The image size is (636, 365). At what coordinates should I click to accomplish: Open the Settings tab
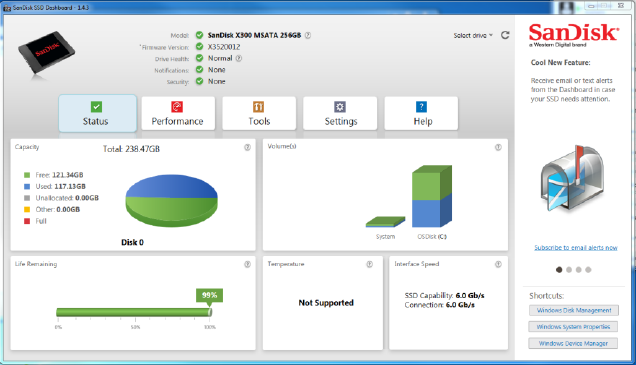pos(340,114)
